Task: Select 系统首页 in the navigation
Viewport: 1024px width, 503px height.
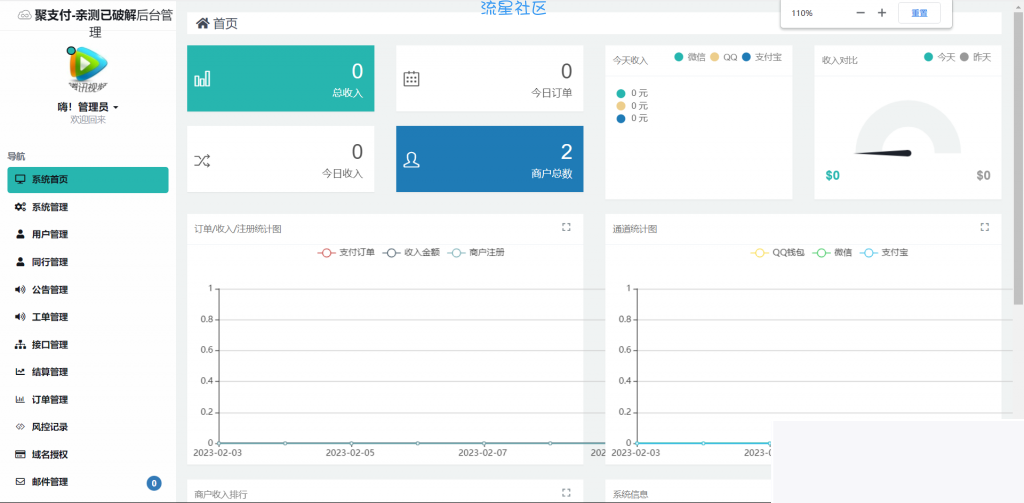Action: [87, 180]
